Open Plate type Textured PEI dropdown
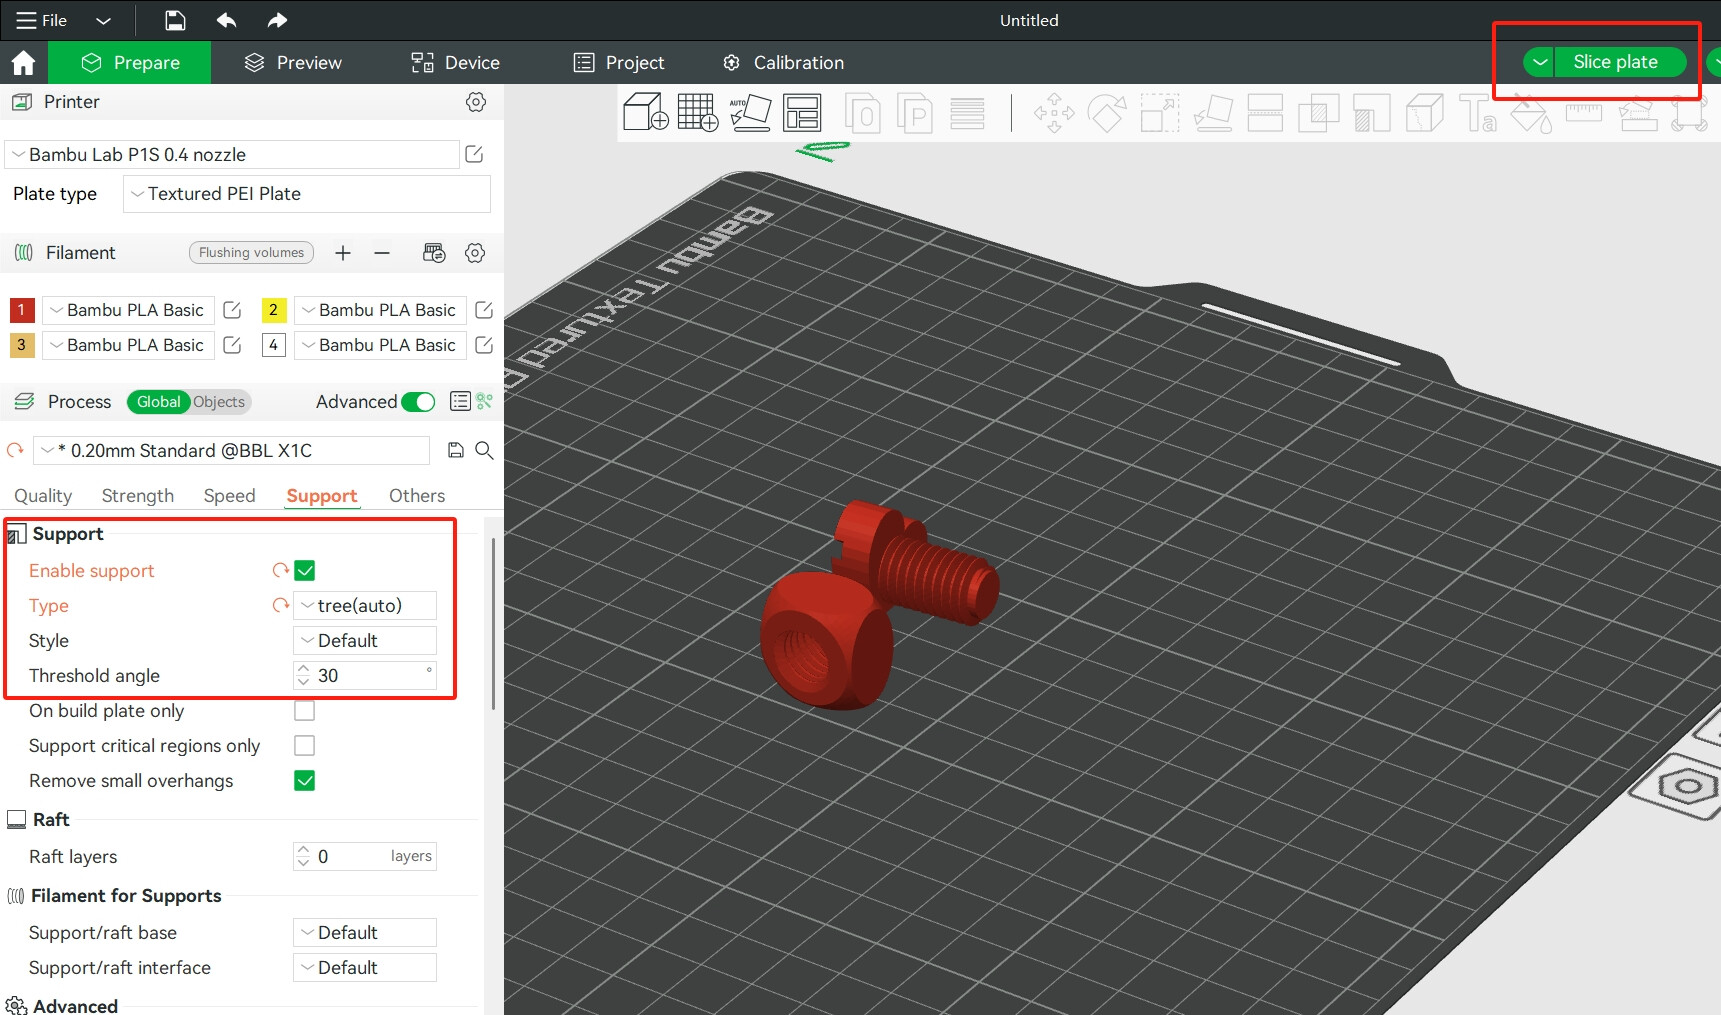 click(306, 194)
